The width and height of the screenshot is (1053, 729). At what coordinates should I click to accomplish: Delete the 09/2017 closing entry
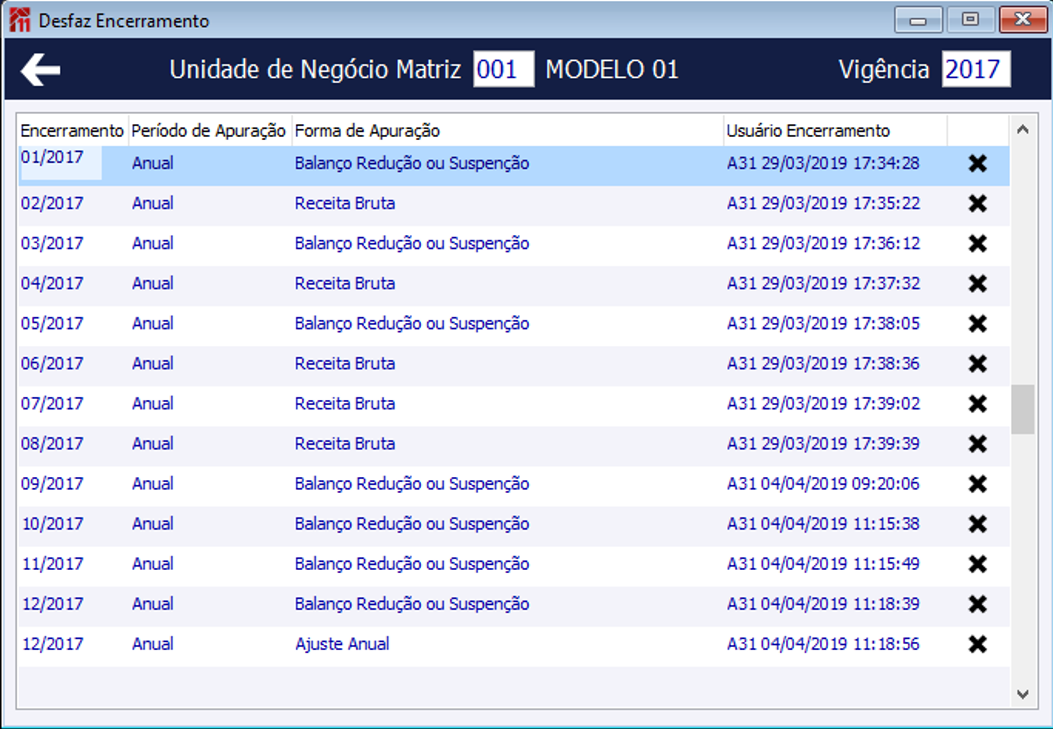click(x=977, y=483)
